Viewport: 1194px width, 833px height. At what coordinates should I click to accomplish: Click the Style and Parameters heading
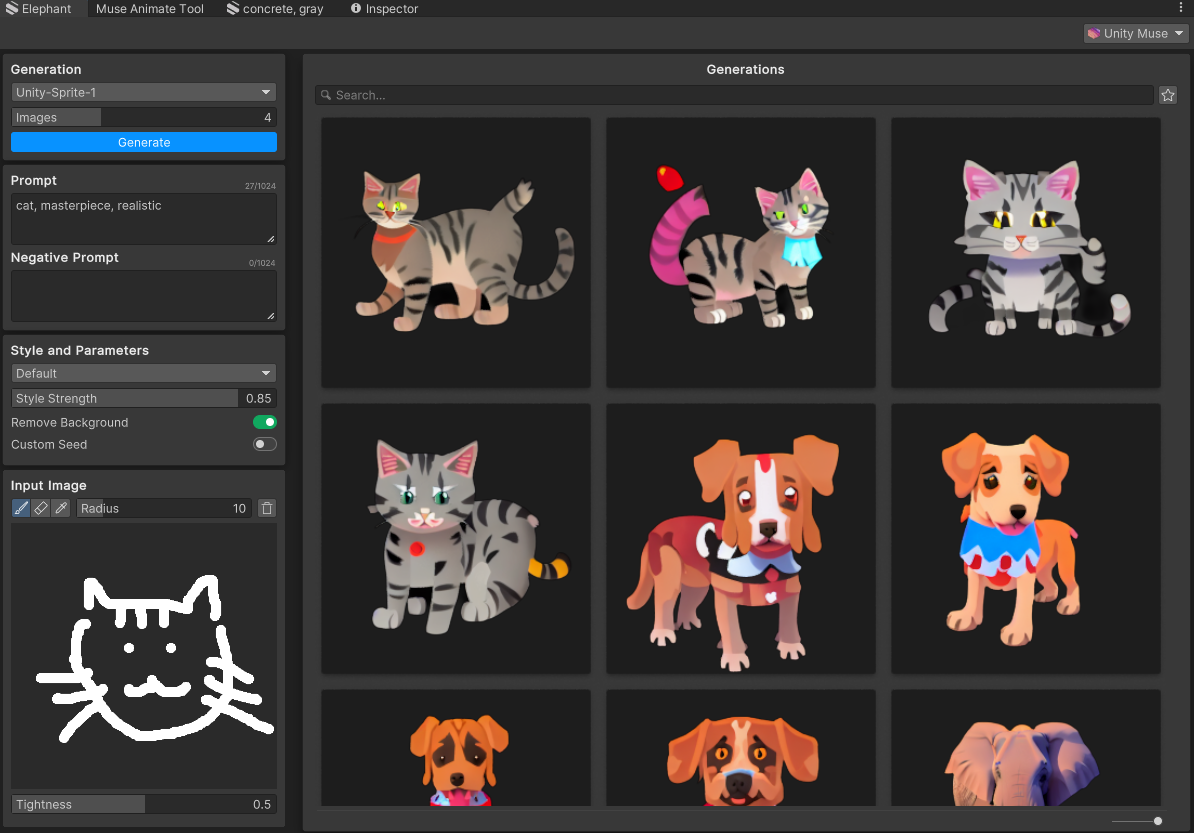tap(80, 350)
